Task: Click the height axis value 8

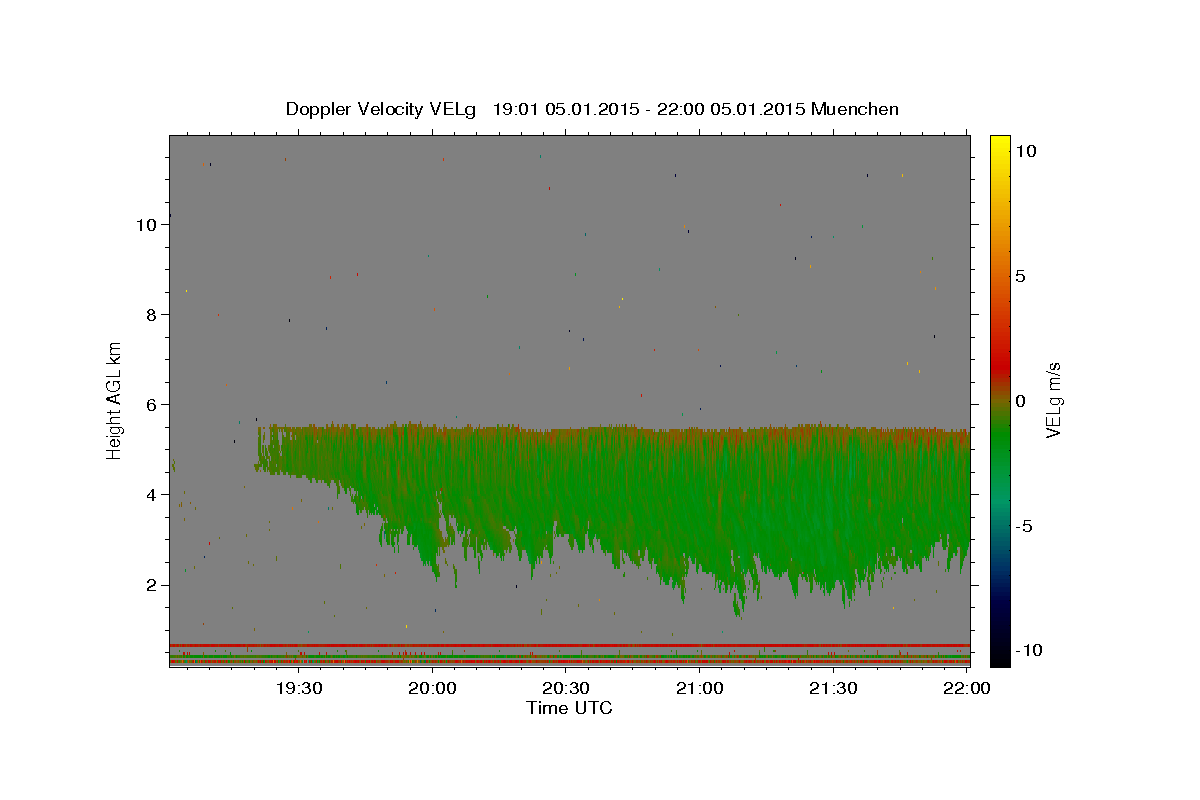Action: tap(152, 314)
